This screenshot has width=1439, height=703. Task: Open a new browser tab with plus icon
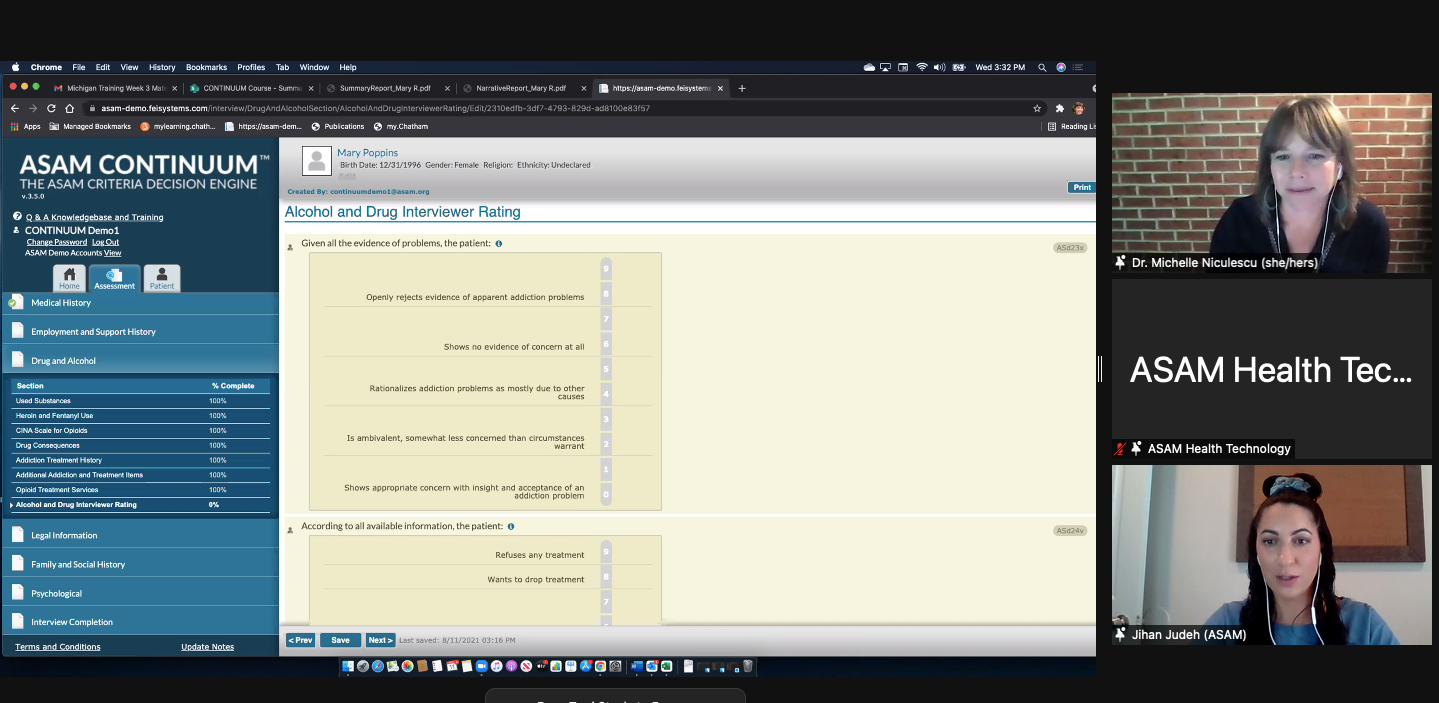click(x=742, y=88)
